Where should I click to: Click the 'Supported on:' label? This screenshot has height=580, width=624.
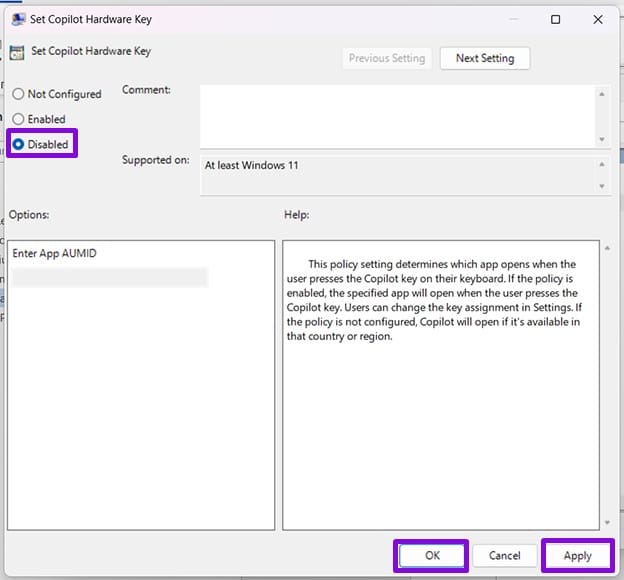[156, 160]
